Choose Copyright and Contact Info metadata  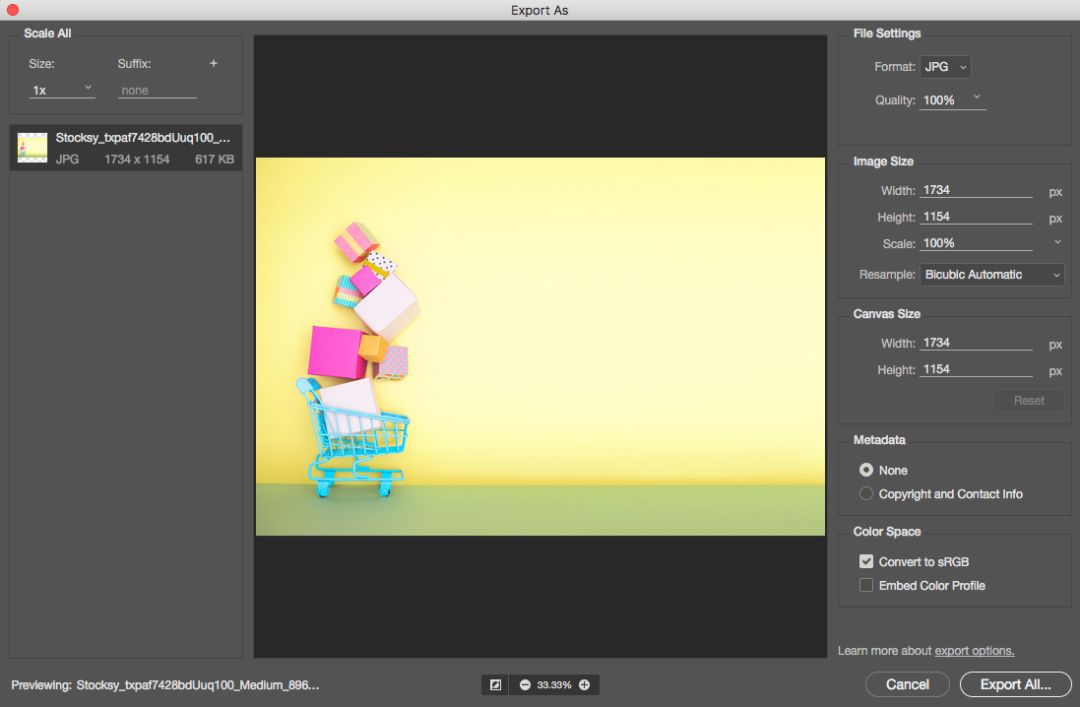tap(866, 493)
